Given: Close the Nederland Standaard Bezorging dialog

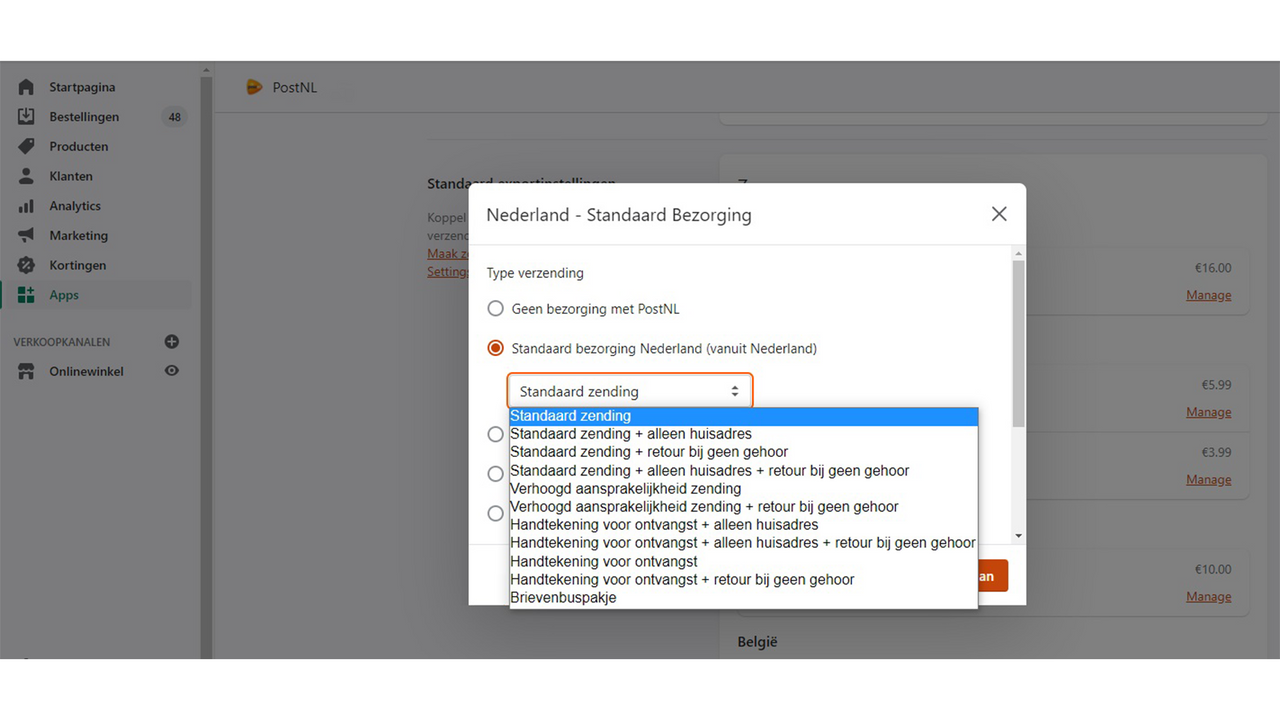Looking at the screenshot, I should pyautogui.click(x=999, y=214).
